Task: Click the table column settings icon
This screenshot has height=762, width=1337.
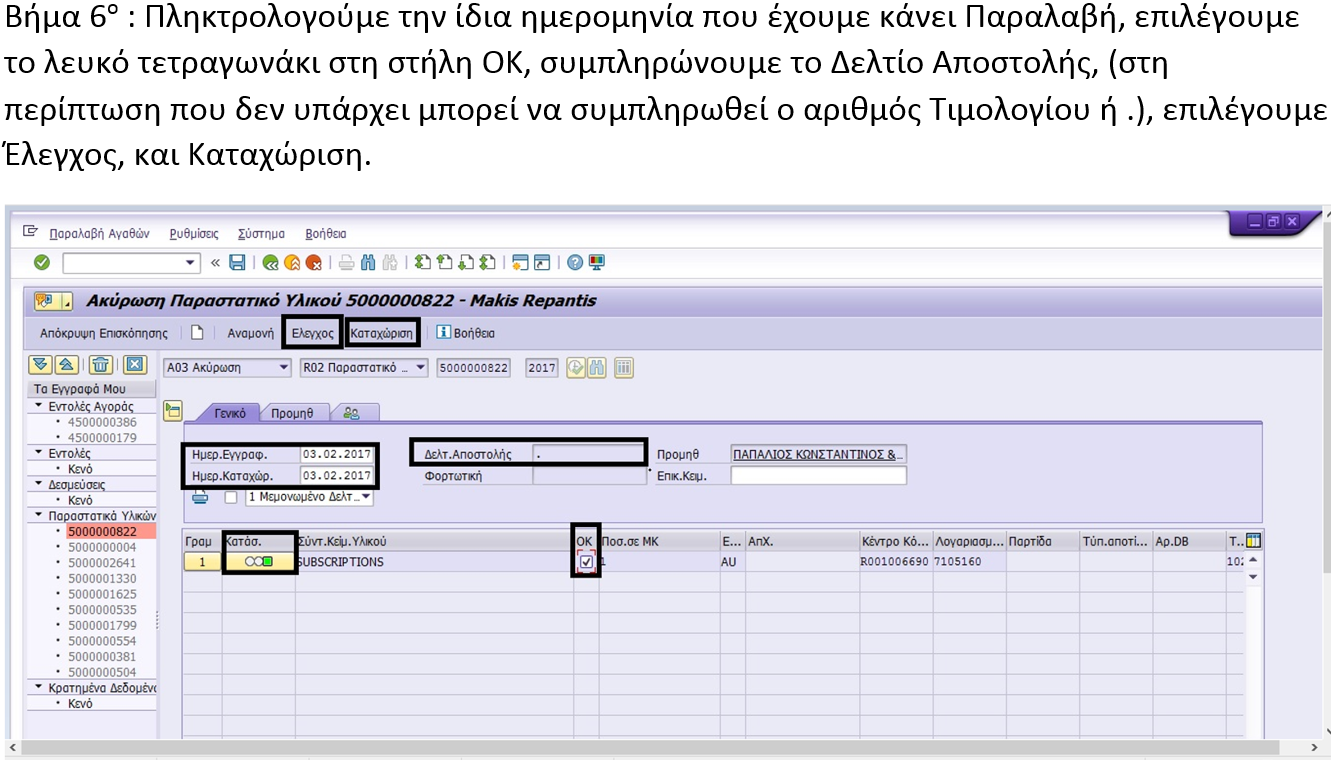Action: (x=1253, y=541)
